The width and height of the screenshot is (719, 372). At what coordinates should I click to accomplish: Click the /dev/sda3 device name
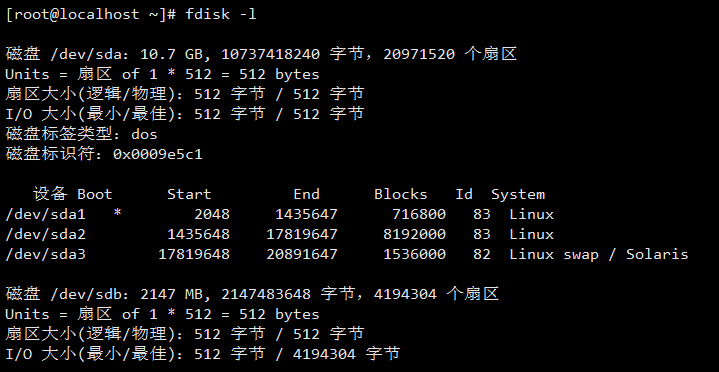[45, 254]
